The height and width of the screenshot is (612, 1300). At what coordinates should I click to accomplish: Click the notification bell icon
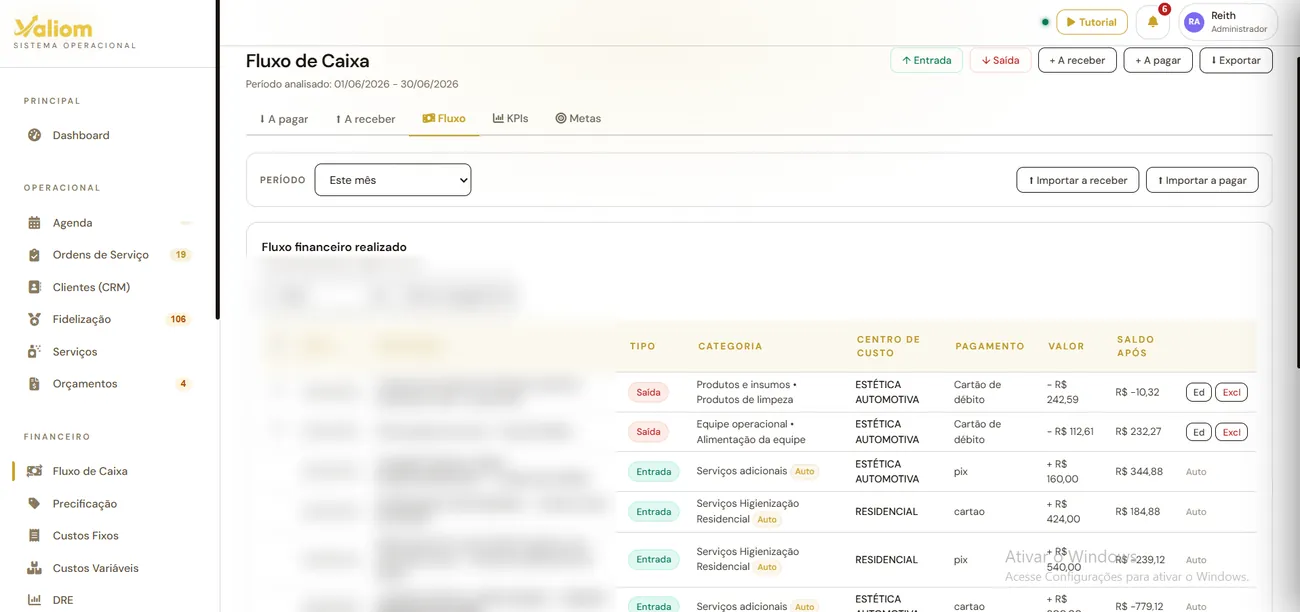point(1152,22)
